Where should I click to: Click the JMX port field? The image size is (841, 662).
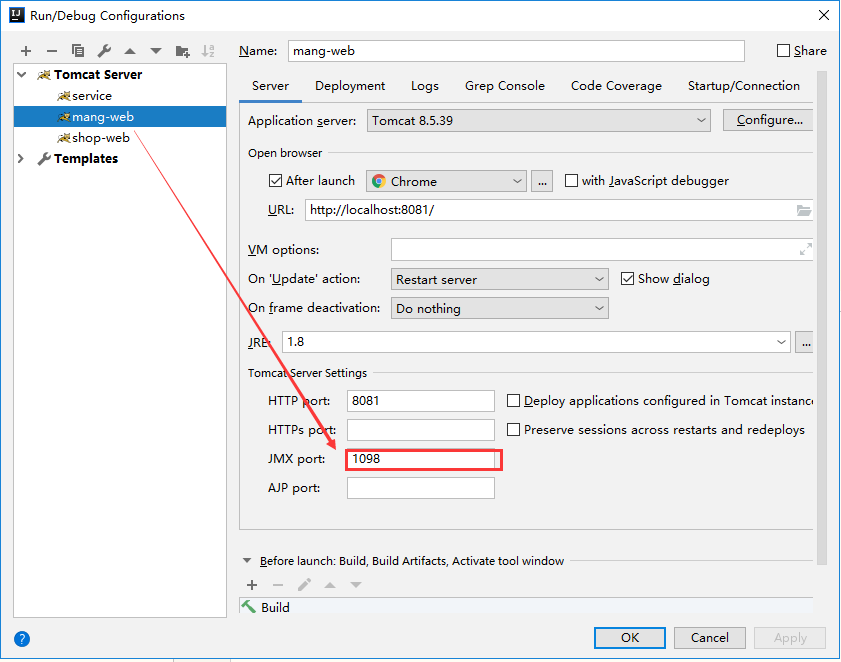point(420,459)
